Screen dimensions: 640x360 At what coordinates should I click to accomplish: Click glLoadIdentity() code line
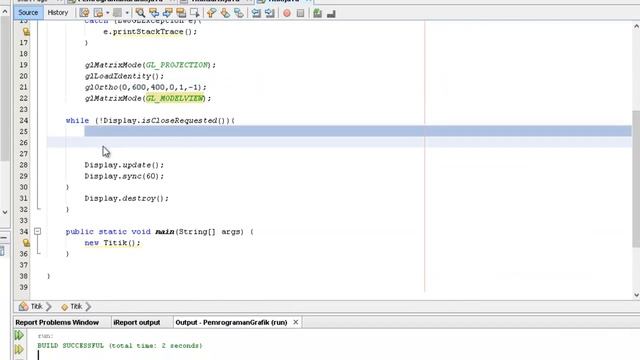(124, 76)
